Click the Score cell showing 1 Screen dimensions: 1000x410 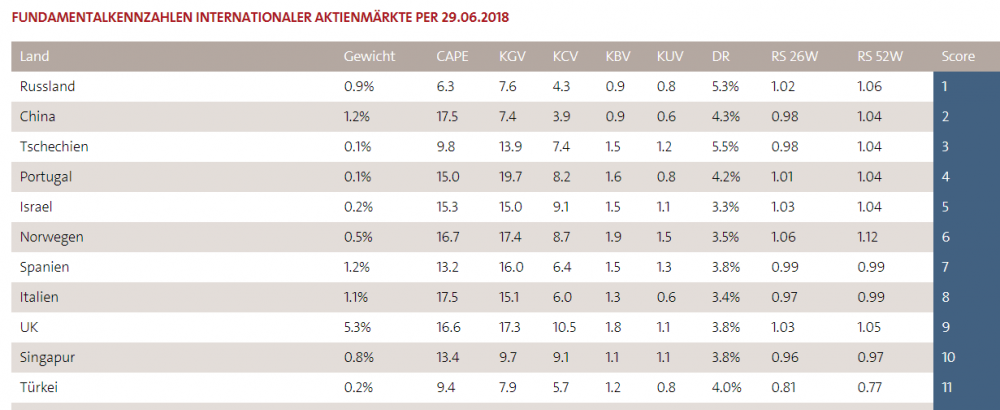pos(945,87)
